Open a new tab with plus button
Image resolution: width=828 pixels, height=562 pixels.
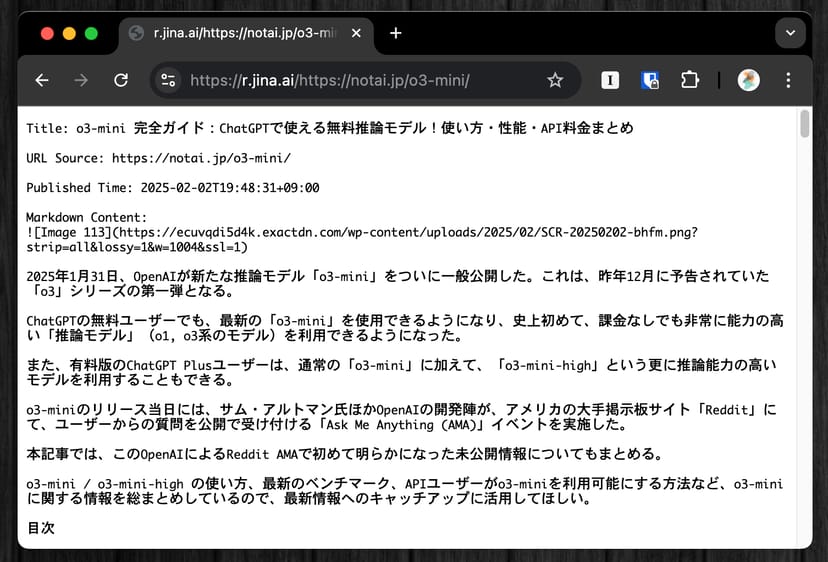(x=396, y=33)
